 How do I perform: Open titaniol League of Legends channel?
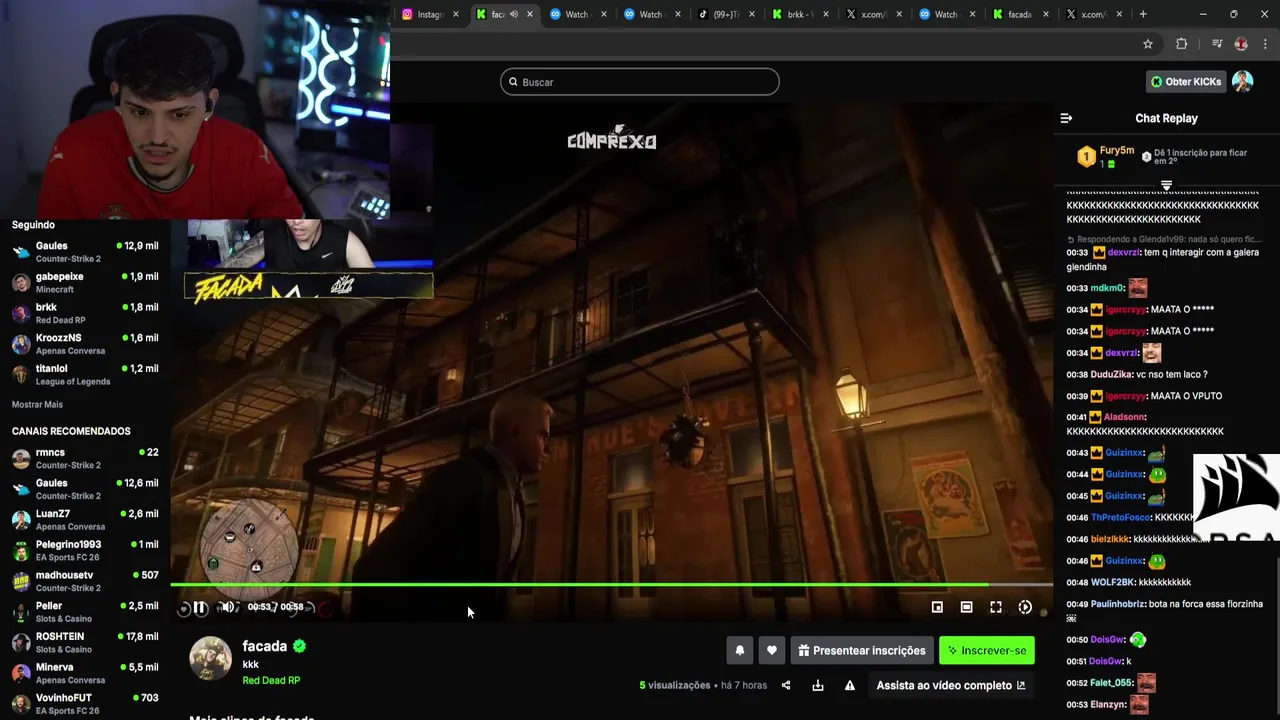84,375
